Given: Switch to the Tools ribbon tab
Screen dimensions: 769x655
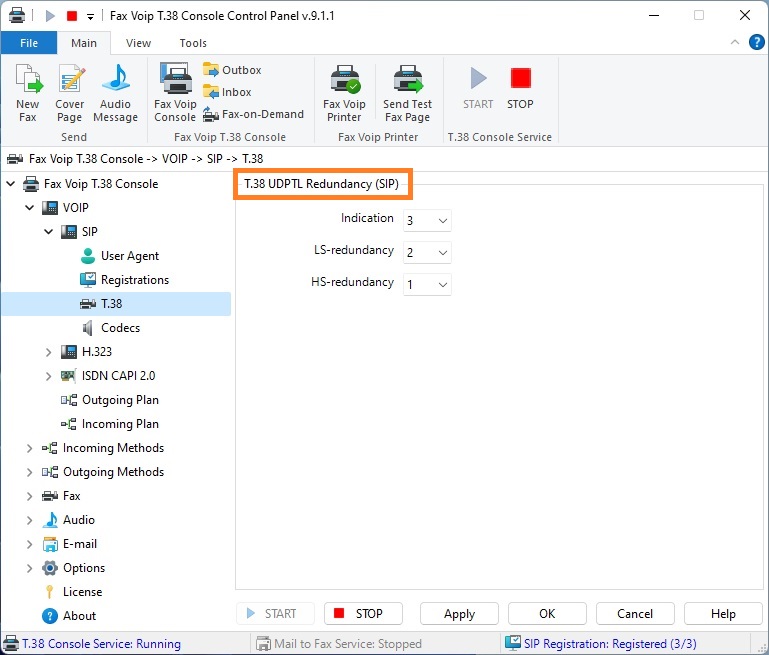Looking at the screenshot, I should tap(193, 43).
